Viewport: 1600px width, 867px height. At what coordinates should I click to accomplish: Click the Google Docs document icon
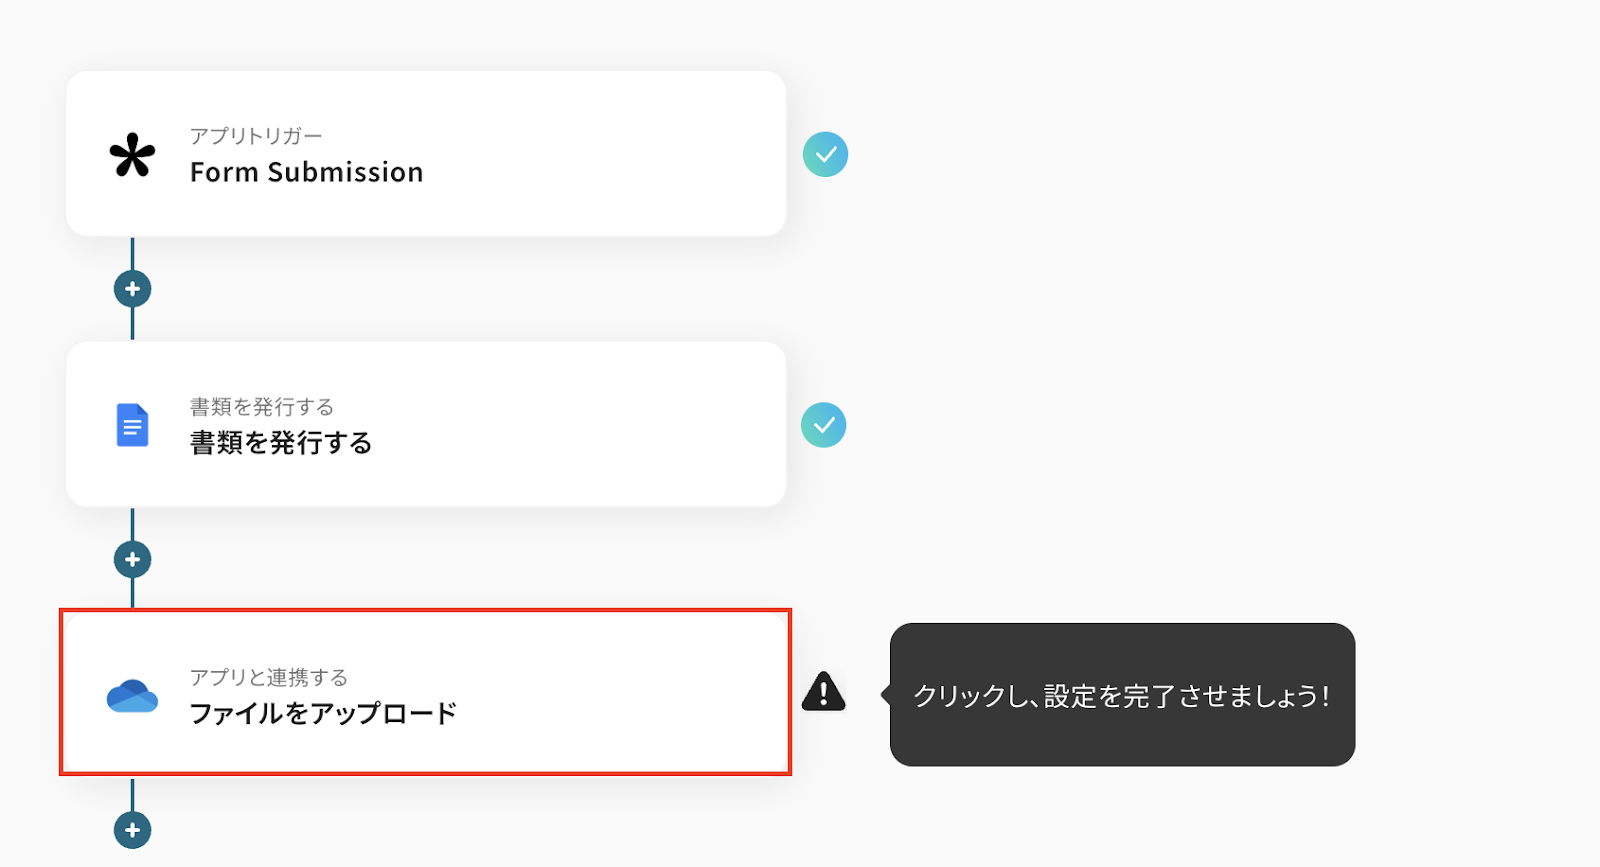[x=132, y=425]
